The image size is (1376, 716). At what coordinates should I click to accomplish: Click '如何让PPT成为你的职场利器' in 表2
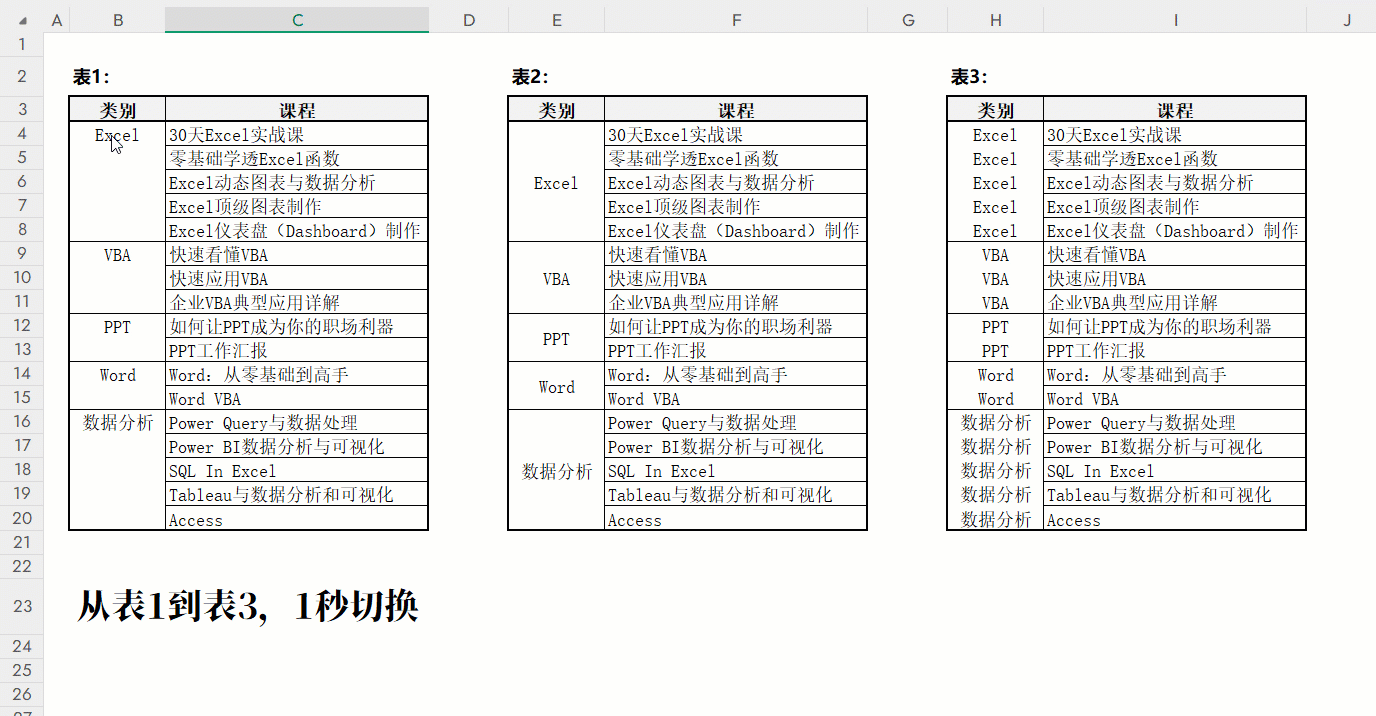736,326
